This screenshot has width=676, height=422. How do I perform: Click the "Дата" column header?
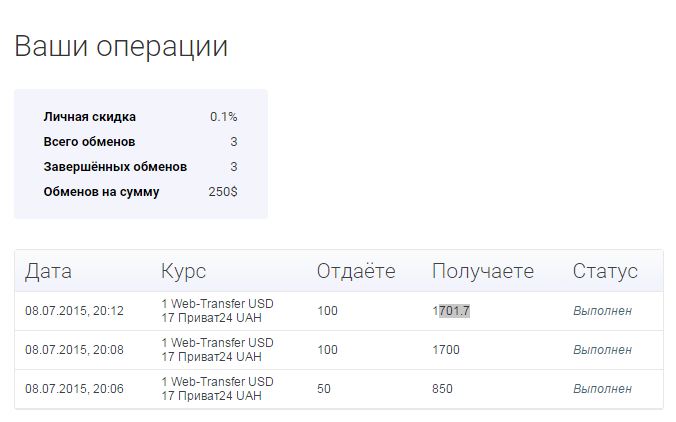click(x=49, y=271)
